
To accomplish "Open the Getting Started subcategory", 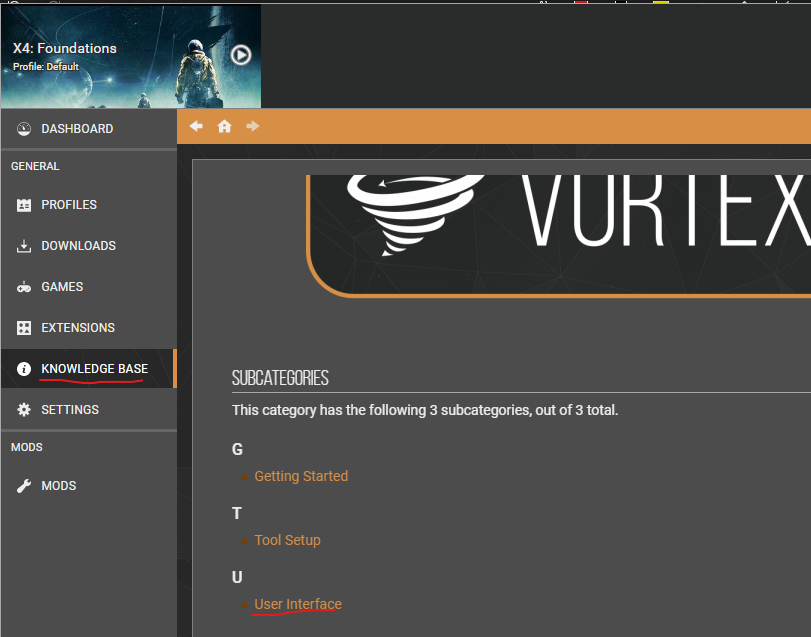I will [x=301, y=476].
